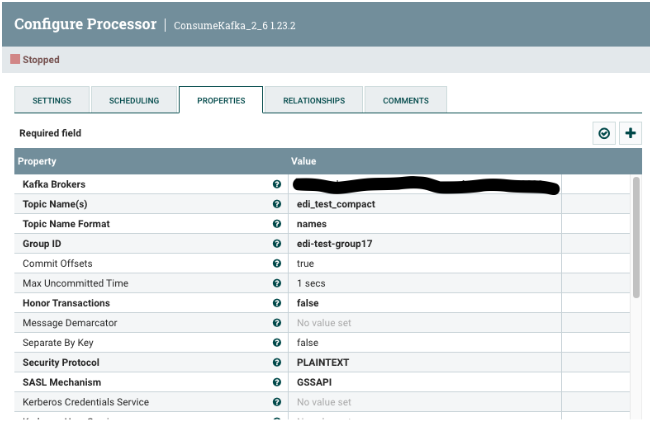Open help tooltip for Commit Offsets
The width and height of the screenshot is (650, 427).
point(277,263)
